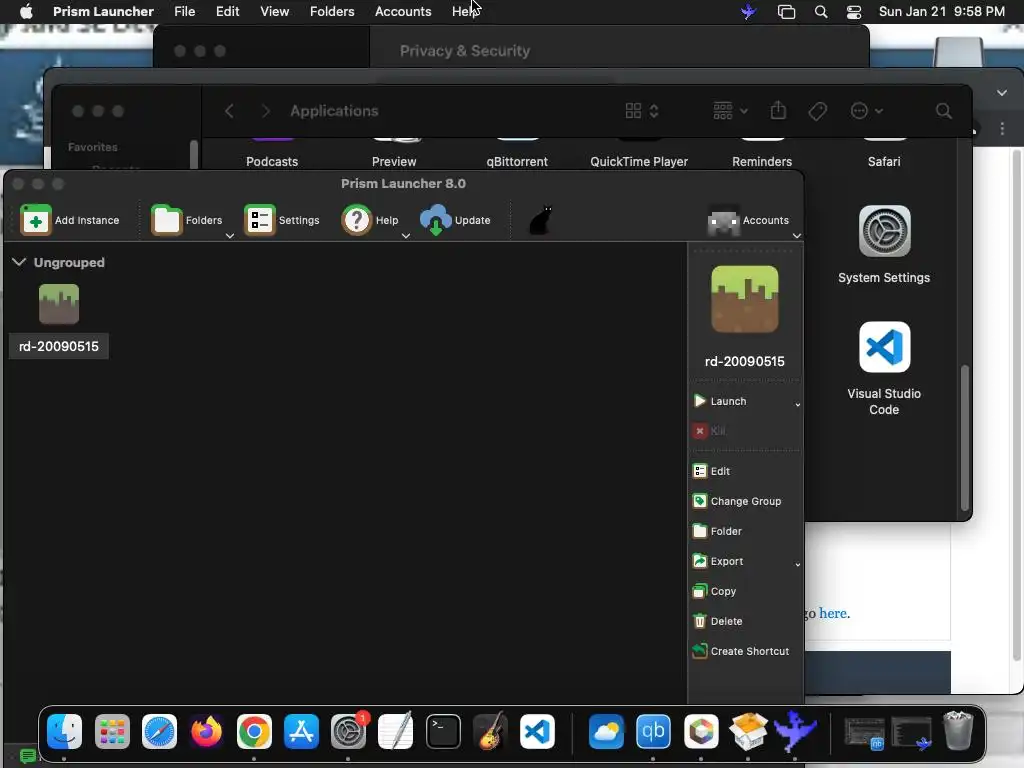Open the instance Folder from side panel
The image size is (1024, 768).
point(717,531)
